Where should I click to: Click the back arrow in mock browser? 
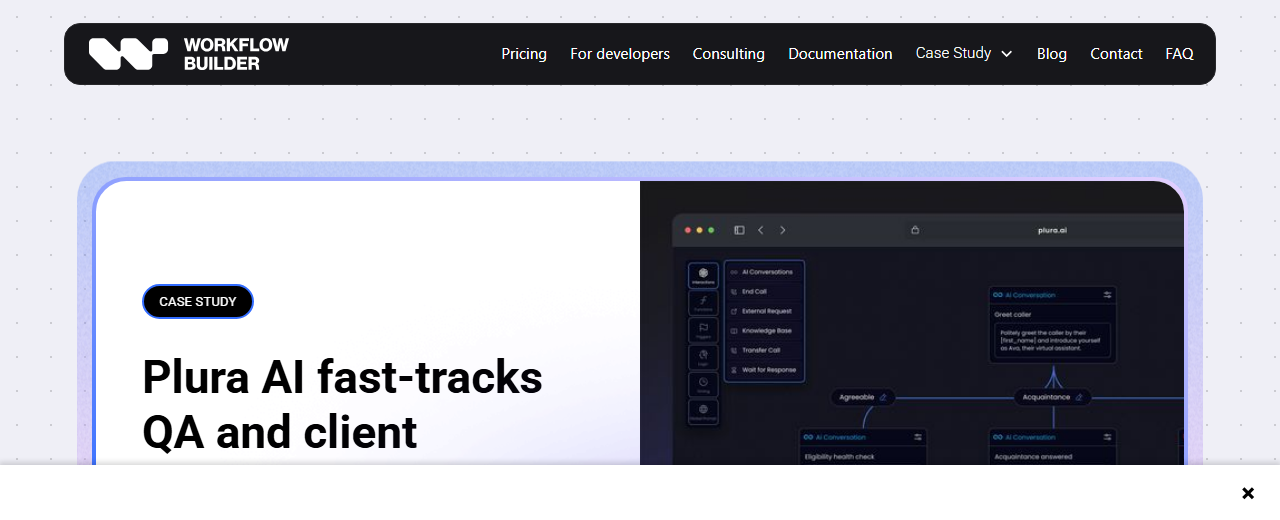coord(761,230)
